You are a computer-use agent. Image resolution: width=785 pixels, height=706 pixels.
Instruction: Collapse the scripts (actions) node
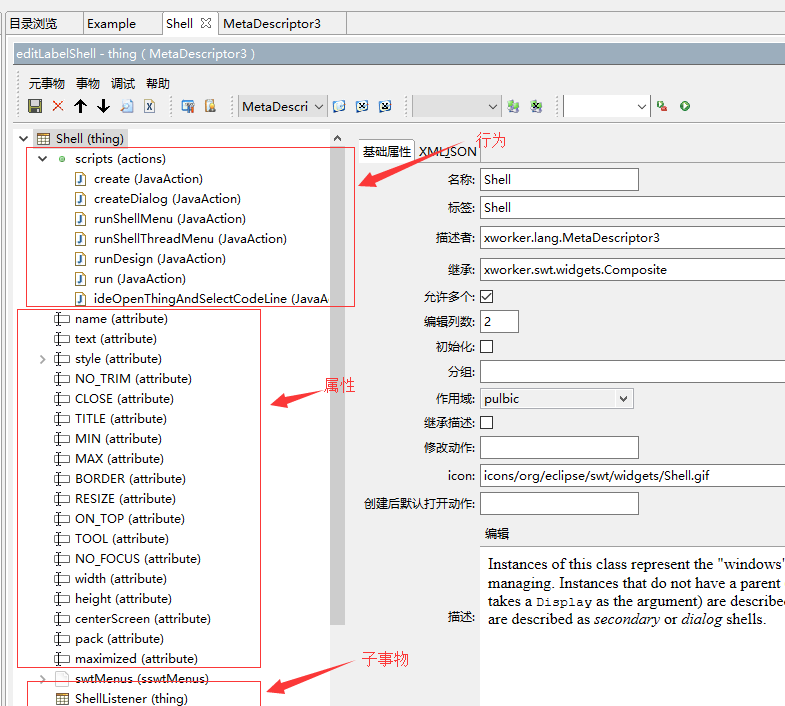click(43, 159)
